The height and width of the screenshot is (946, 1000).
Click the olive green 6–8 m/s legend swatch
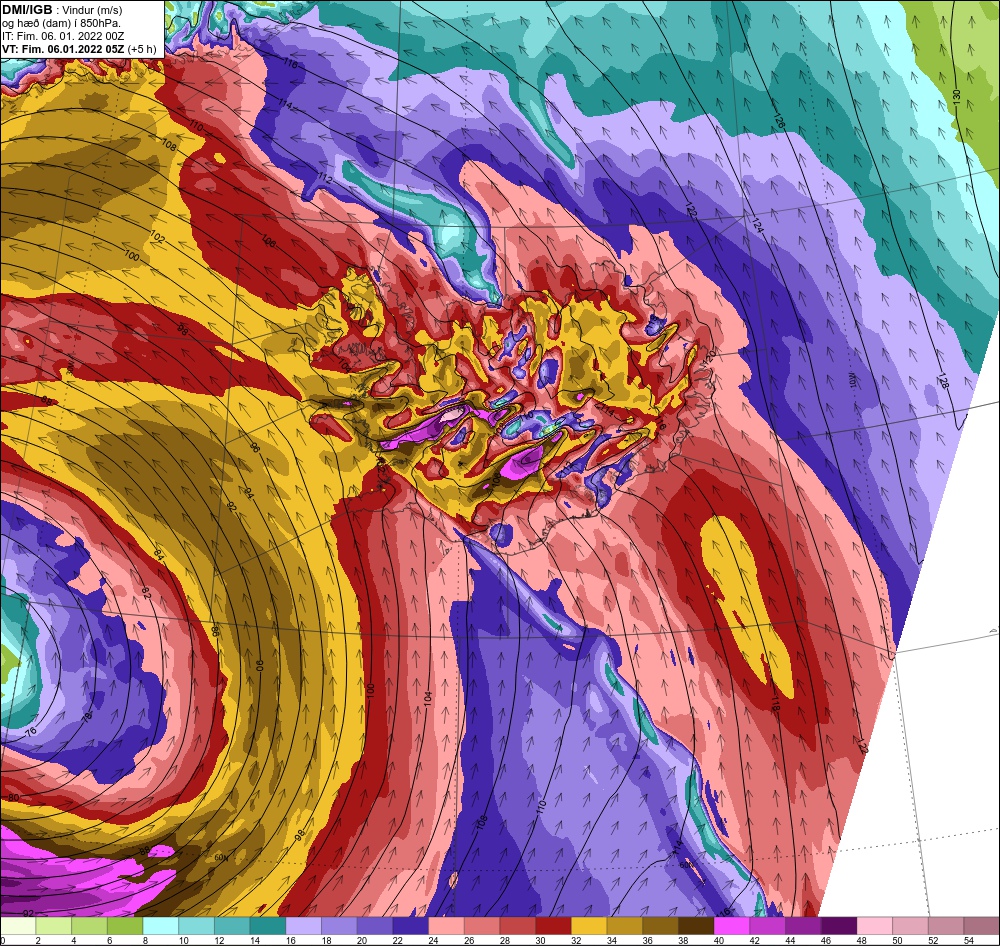coord(125,926)
